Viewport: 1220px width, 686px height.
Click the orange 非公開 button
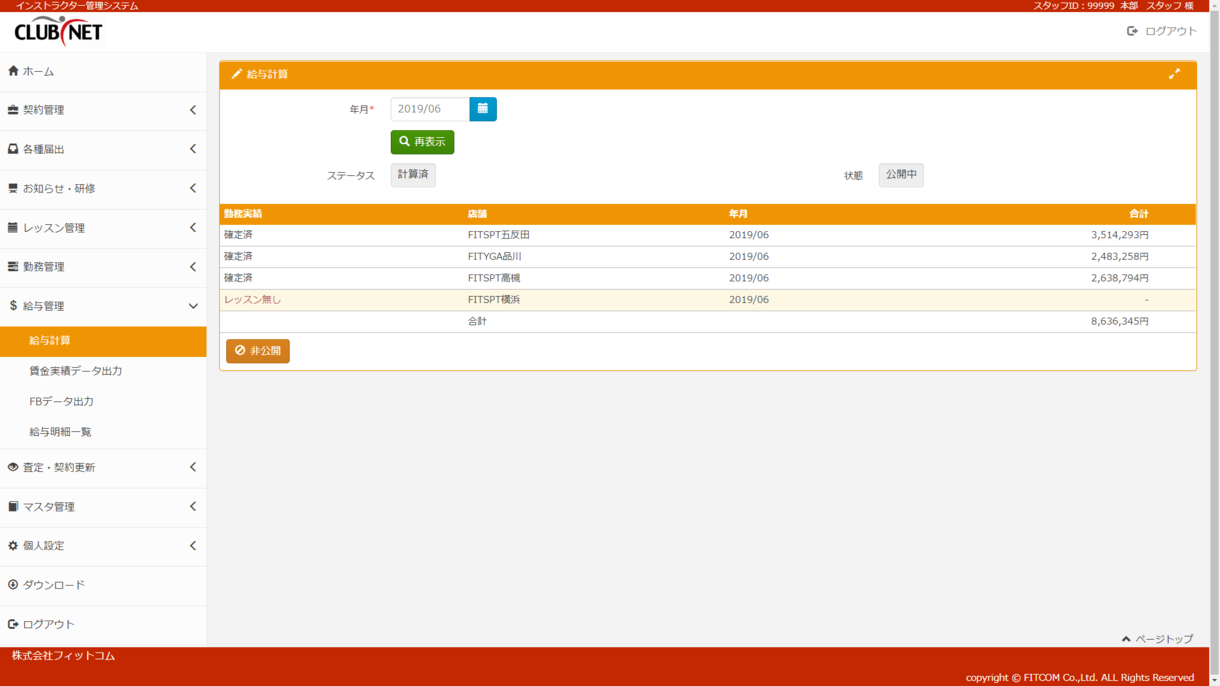pos(258,351)
